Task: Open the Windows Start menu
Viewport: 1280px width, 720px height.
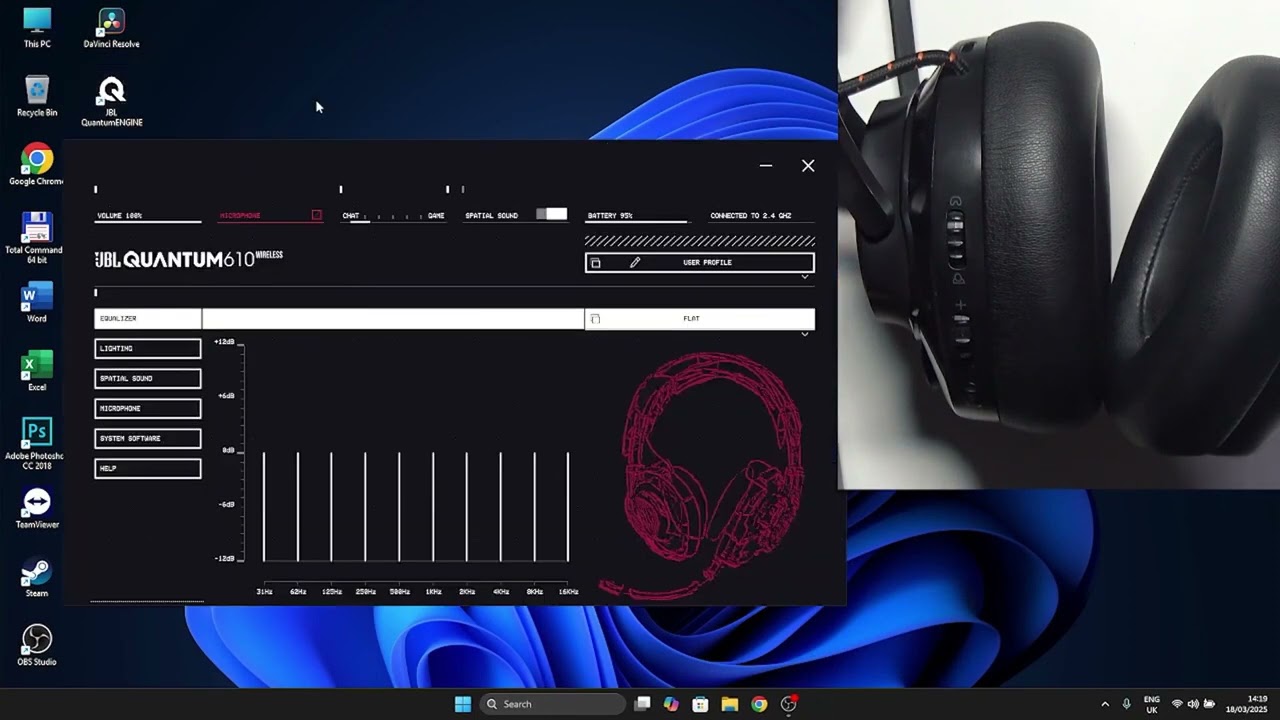Action: tap(463, 704)
